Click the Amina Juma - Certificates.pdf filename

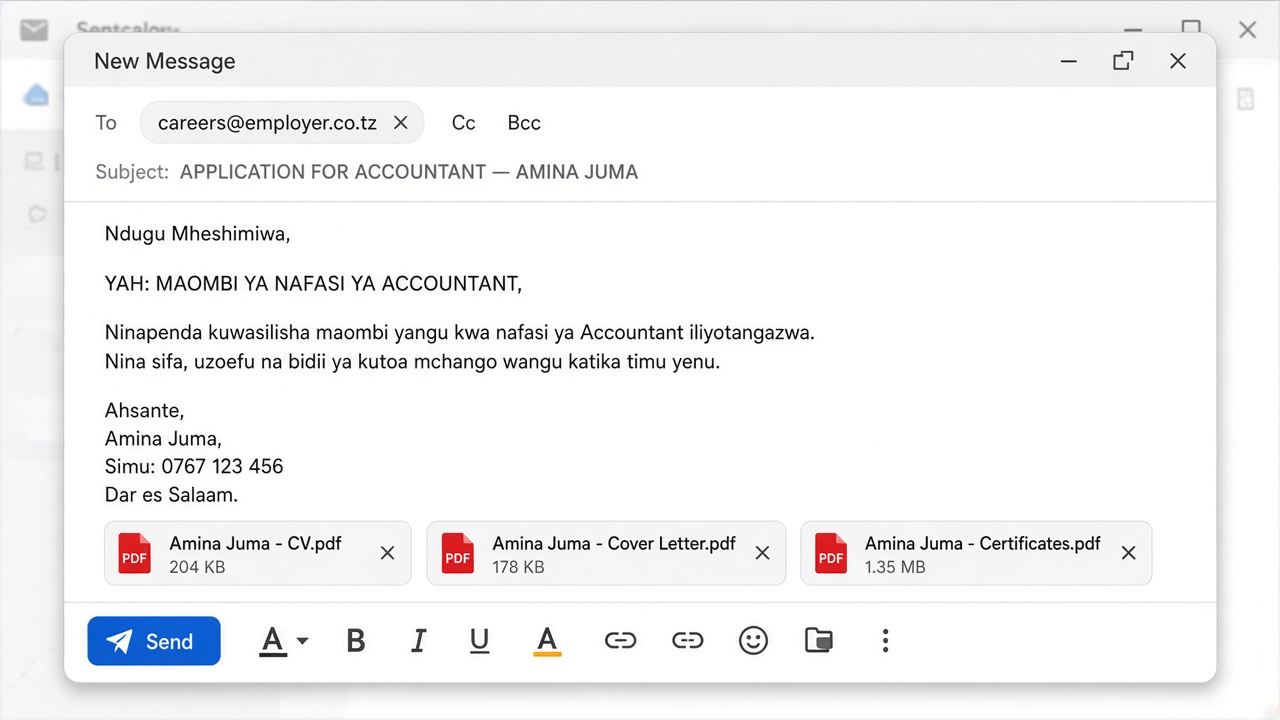pyautogui.click(x=982, y=544)
